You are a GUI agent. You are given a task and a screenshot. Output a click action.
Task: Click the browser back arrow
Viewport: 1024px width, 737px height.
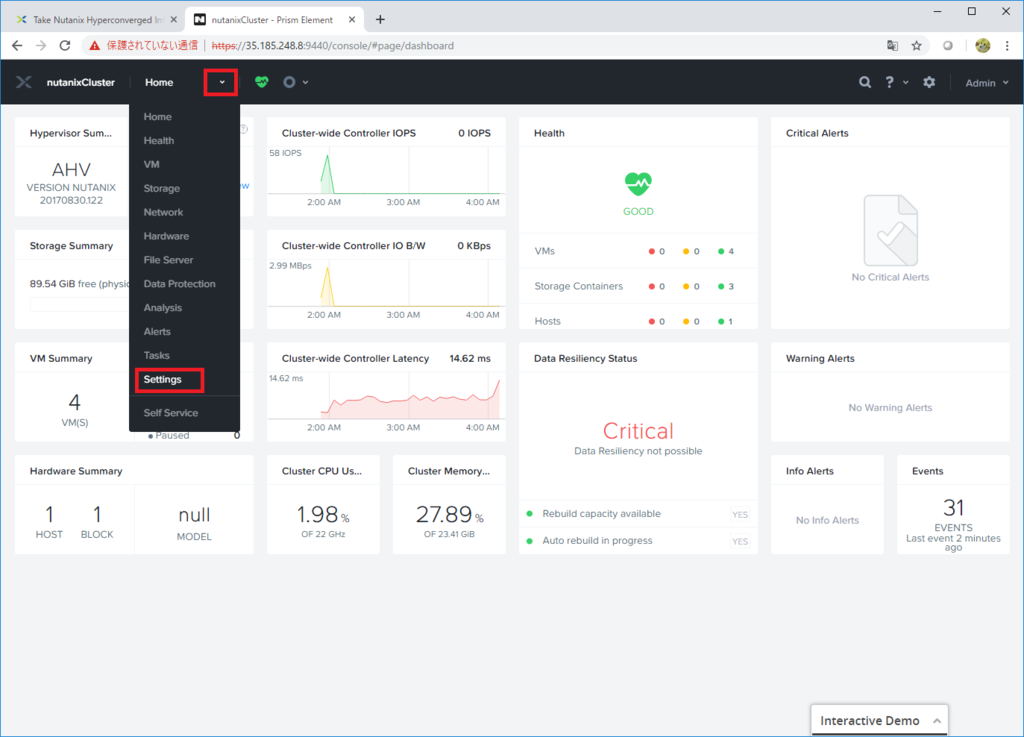tap(17, 46)
